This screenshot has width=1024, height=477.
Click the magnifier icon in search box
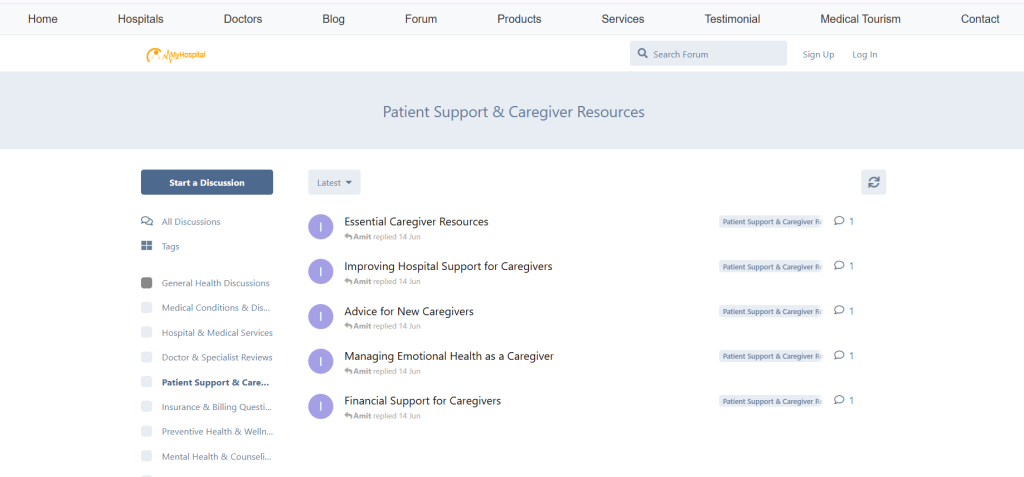pos(642,54)
